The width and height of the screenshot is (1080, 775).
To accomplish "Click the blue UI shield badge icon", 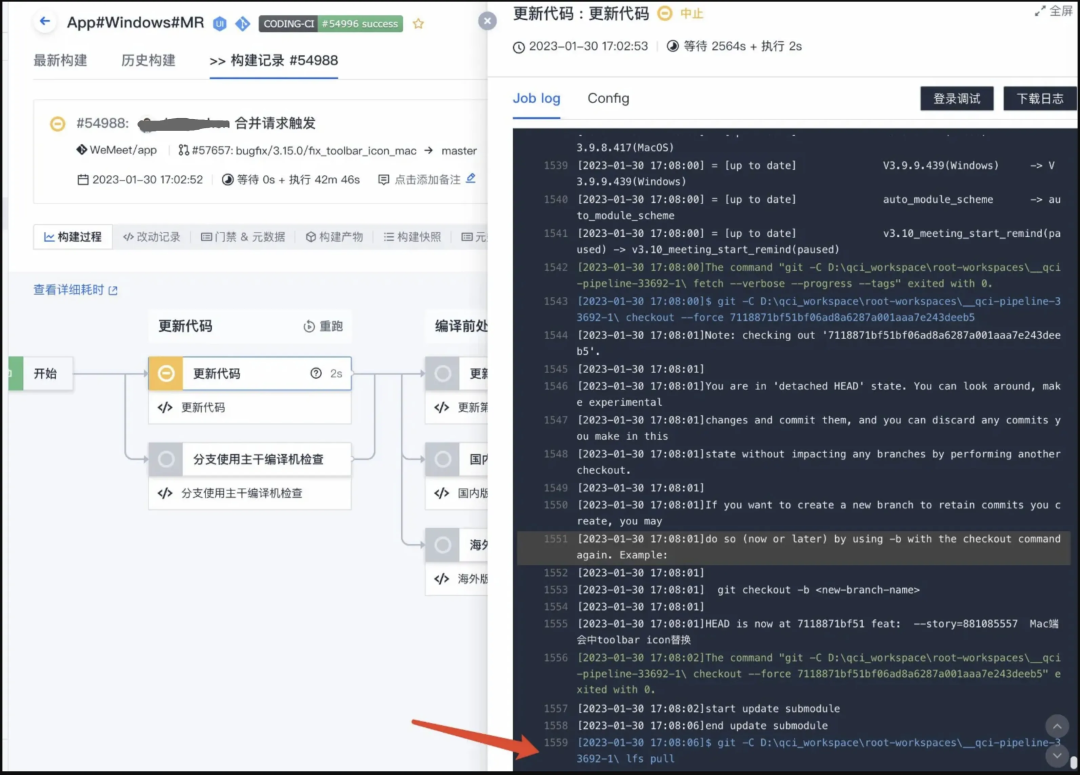I will [x=220, y=23].
